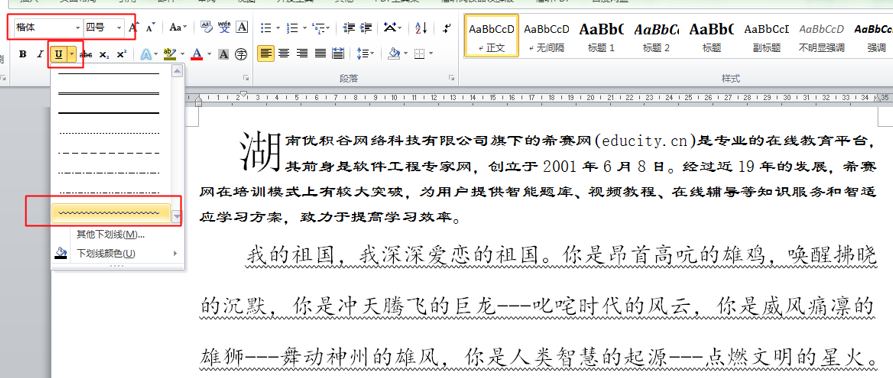Click the Bullets list icon
Viewport: 893px width, 378px height.
pos(266,27)
